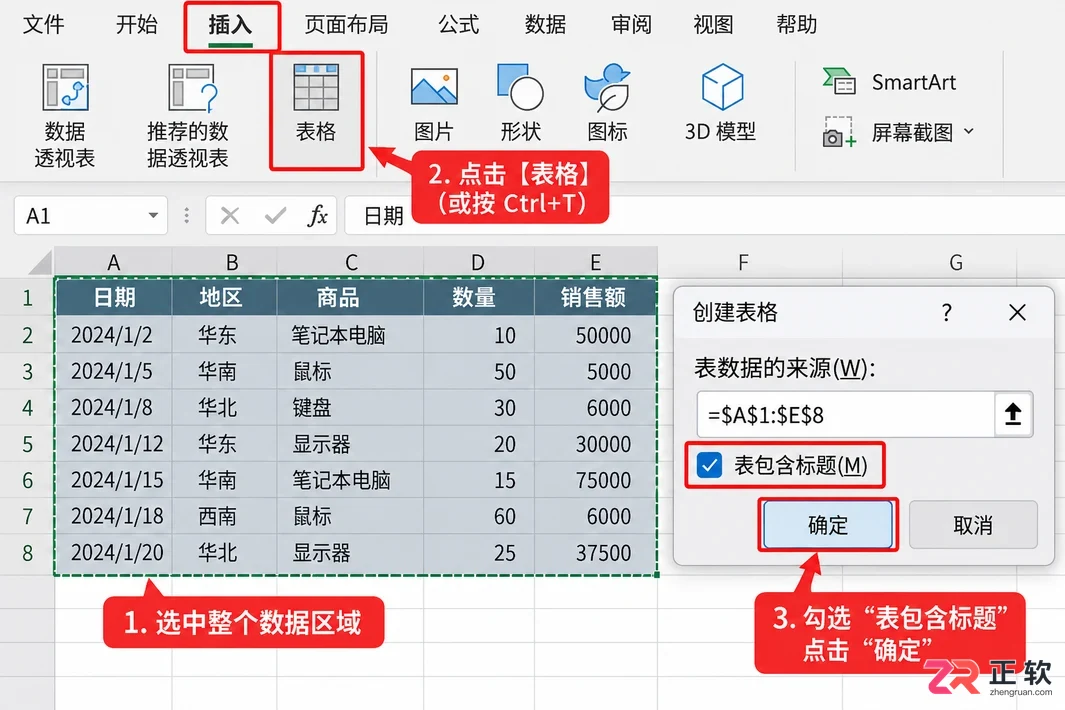Insert an icon via 图标

click(607, 102)
